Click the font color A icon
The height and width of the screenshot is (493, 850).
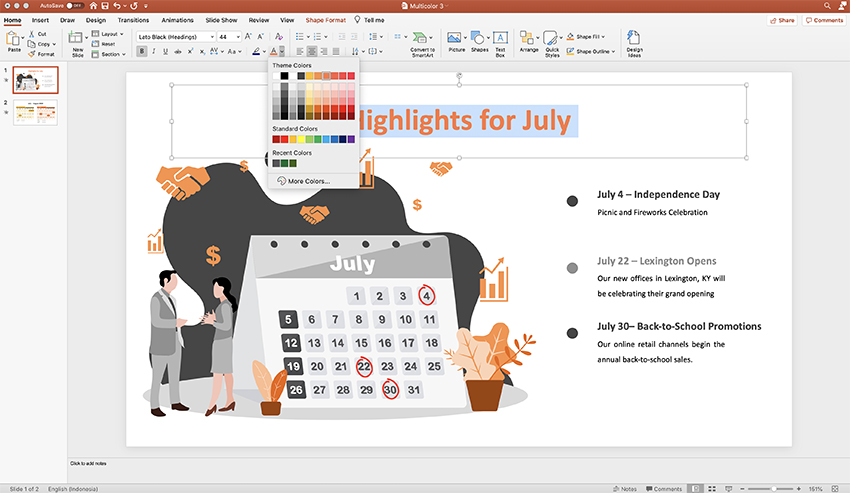click(x=274, y=51)
